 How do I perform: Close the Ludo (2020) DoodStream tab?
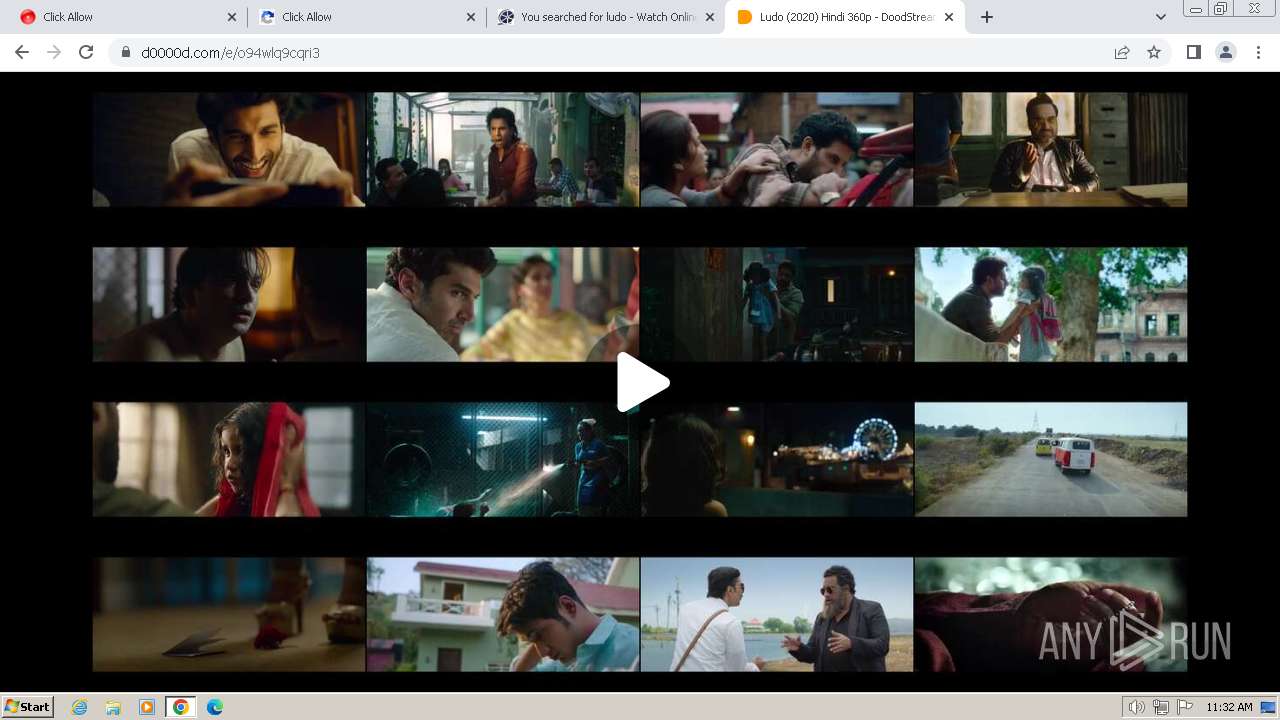[949, 17]
